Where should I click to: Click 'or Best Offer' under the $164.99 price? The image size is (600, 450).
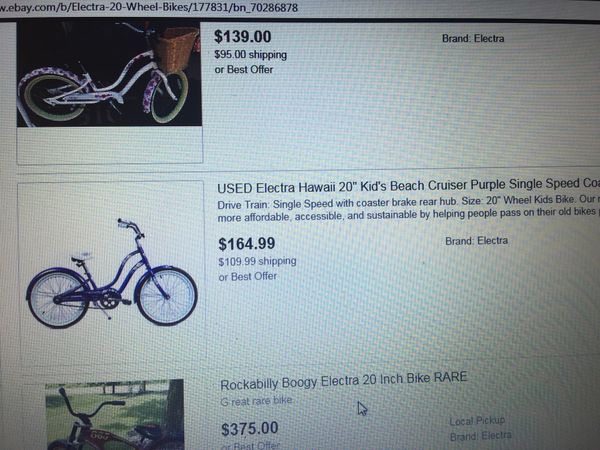(248, 276)
